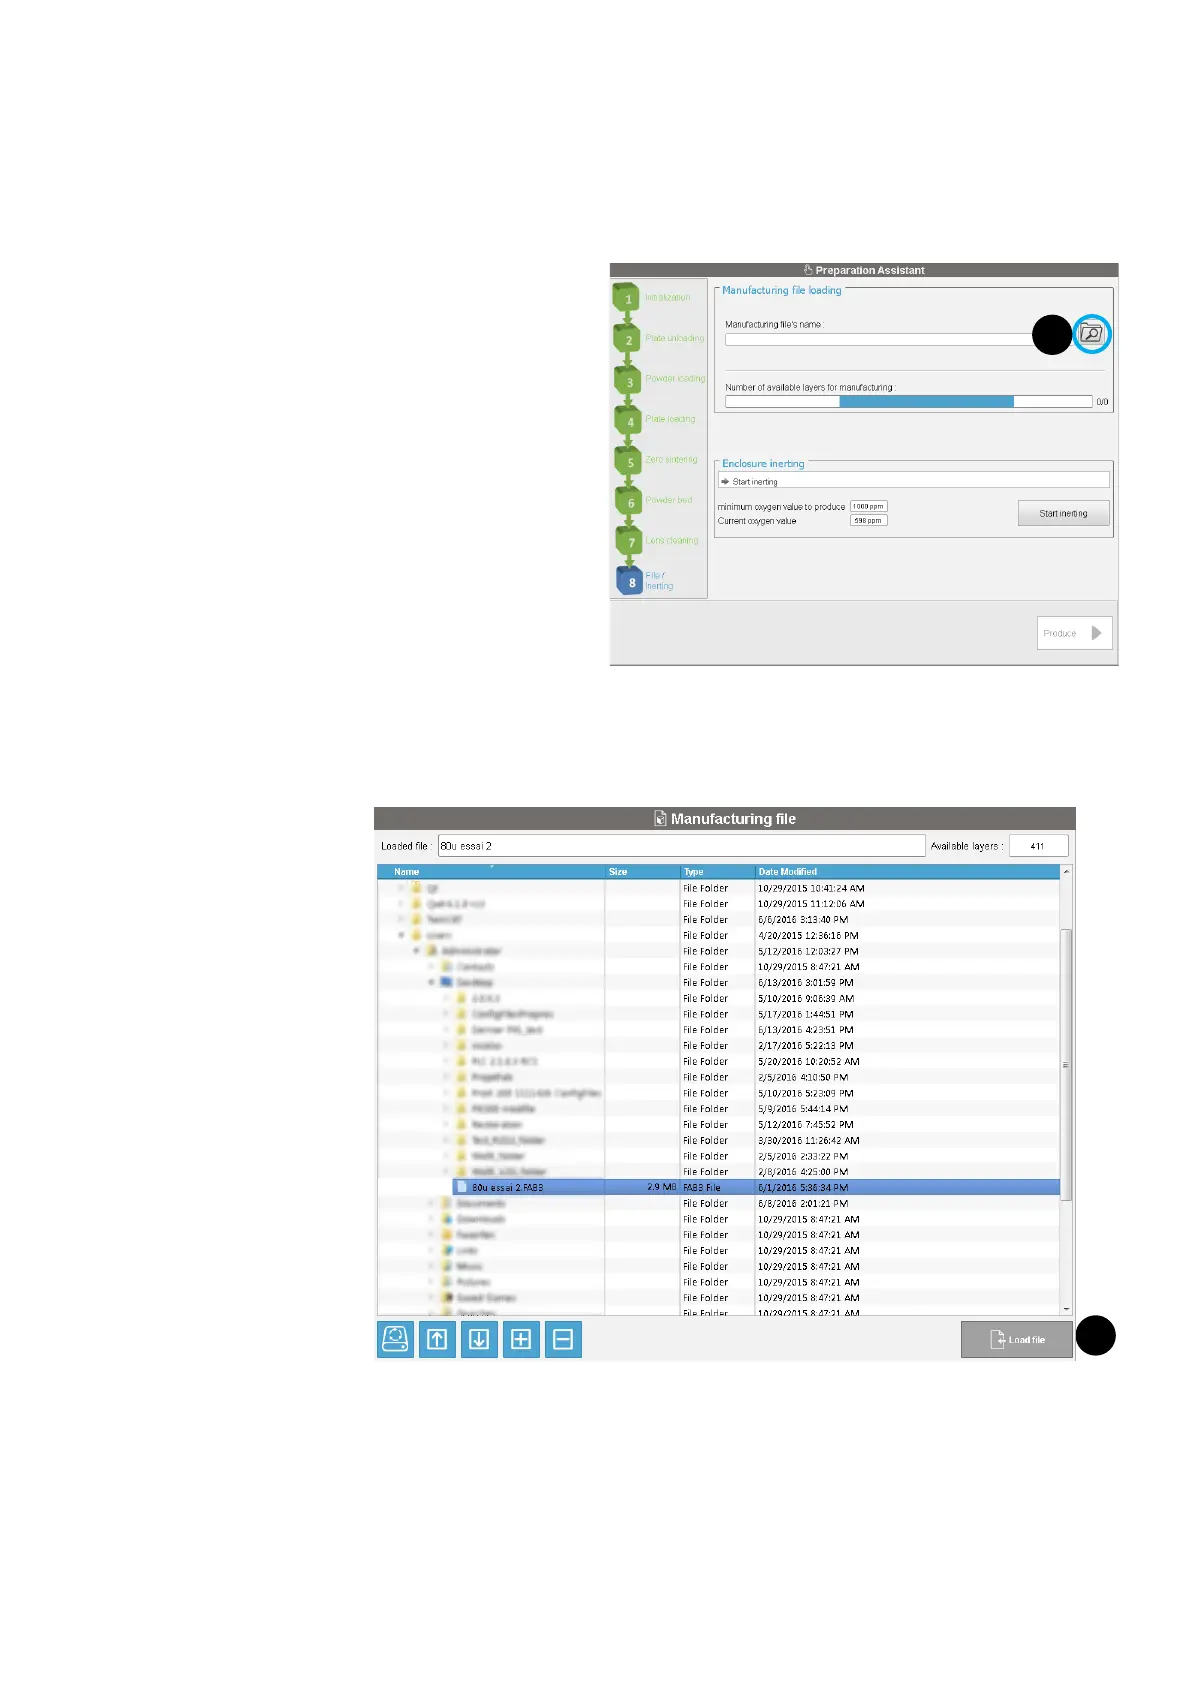Click the down arrow toolbar button
The width and height of the screenshot is (1191, 1684).
479,1339
